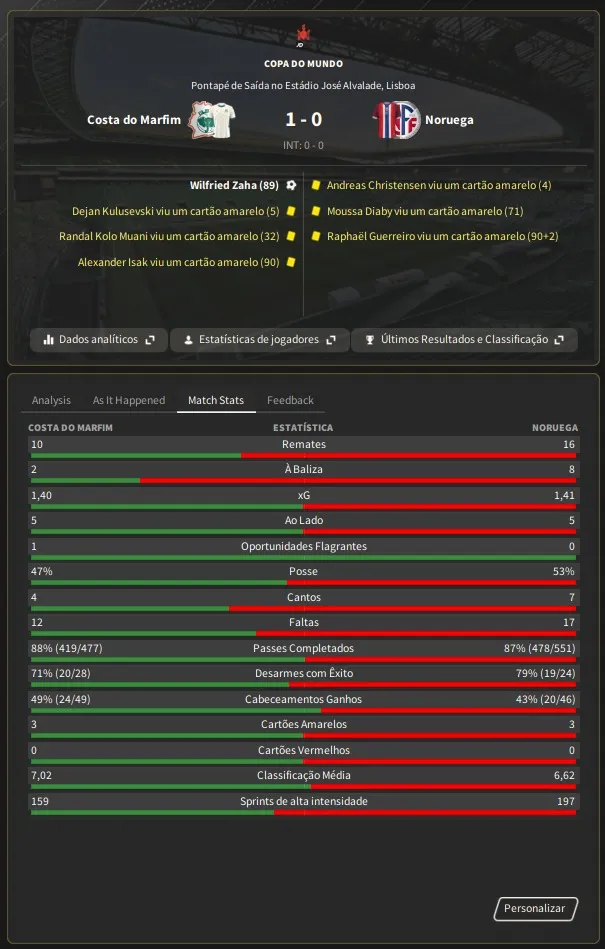Click the Wilfried Zaha (89) goal entry
Image resolution: width=605 pixels, height=949 pixels.
point(234,185)
